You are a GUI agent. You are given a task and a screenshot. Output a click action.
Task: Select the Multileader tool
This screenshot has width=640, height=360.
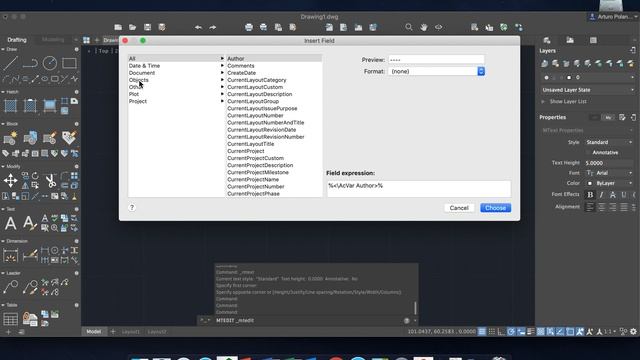(x=10, y=287)
